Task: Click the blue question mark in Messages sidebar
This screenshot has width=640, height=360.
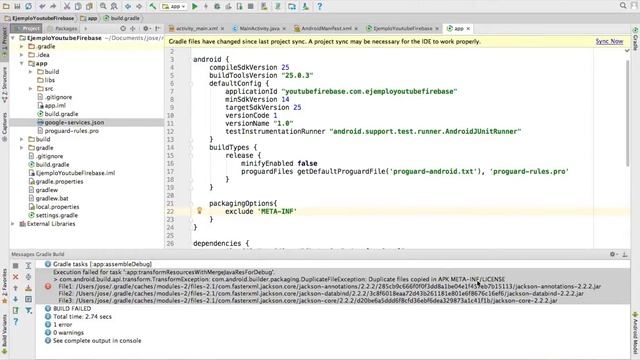Action: point(16,322)
